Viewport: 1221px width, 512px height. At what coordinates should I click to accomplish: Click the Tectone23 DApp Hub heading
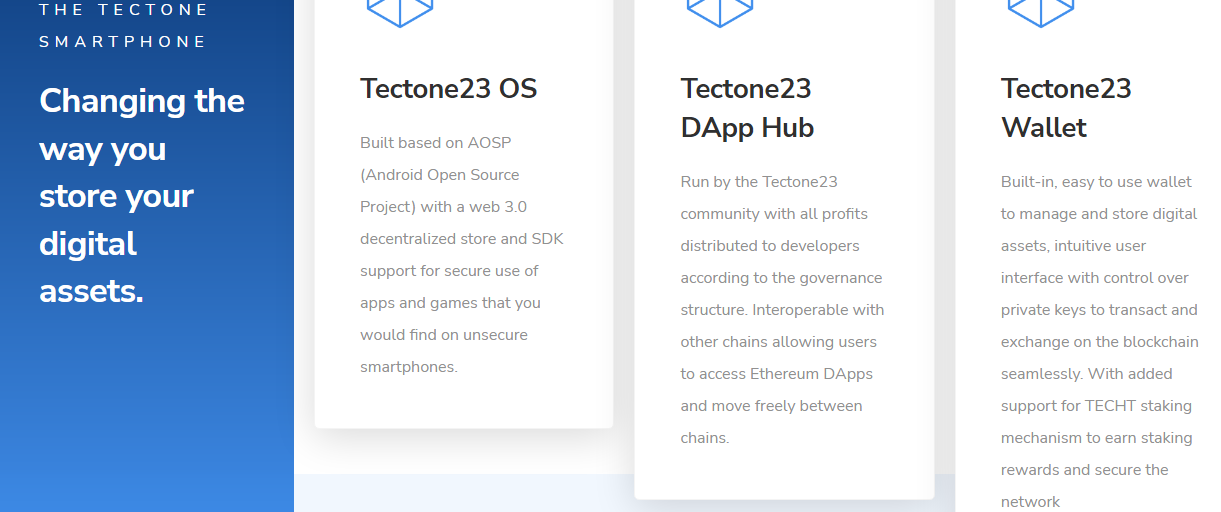click(747, 108)
